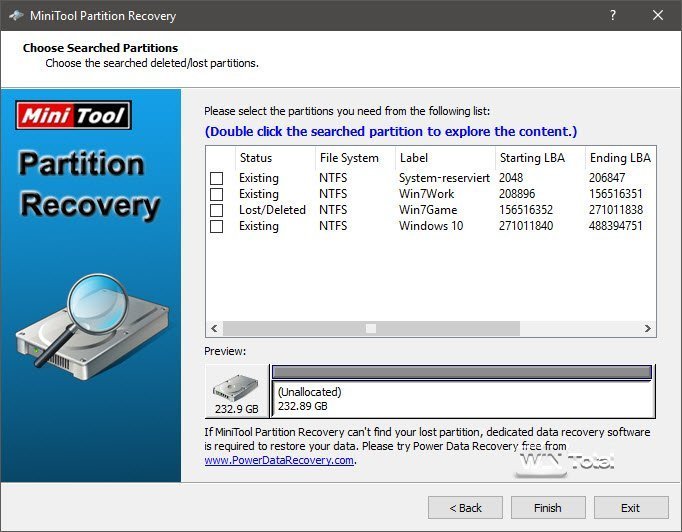Click starting LBA value 2048

tap(511, 178)
